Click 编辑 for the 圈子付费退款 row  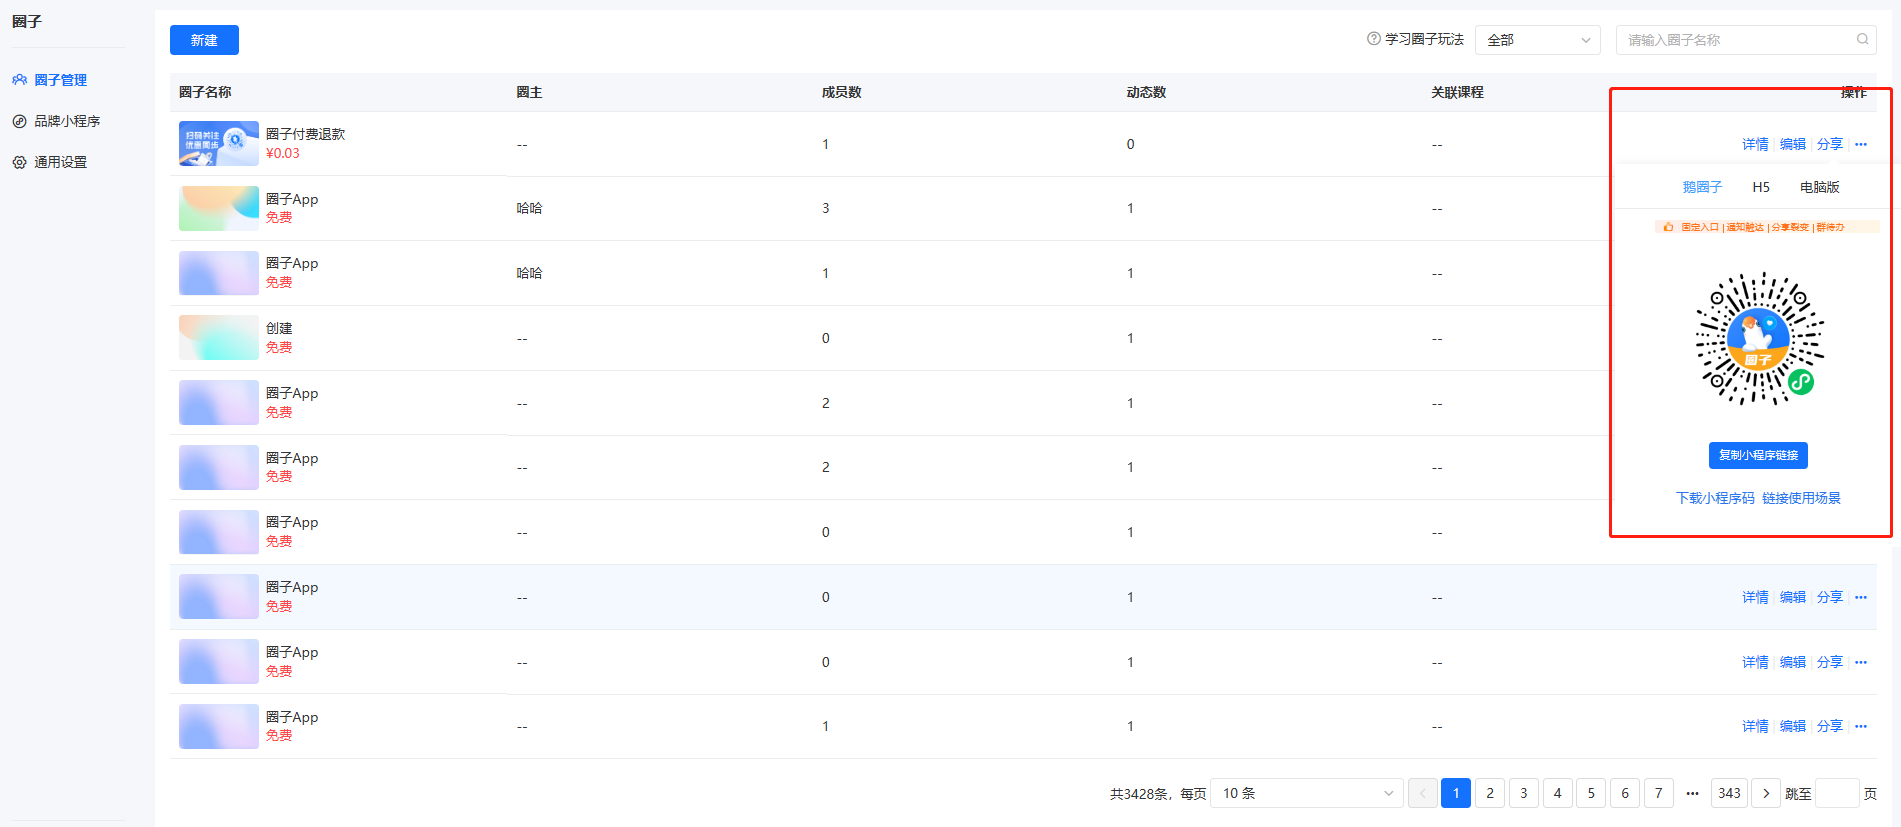[1793, 144]
